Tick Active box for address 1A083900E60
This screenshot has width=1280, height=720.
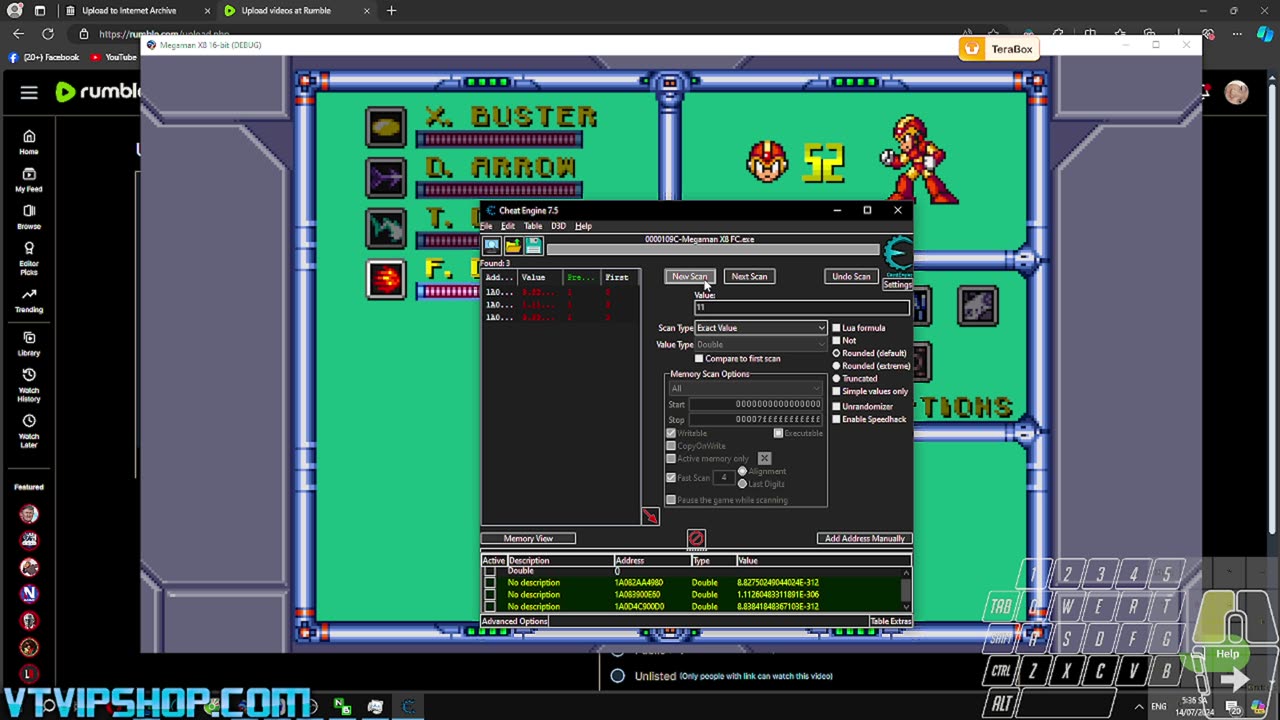click(489, 594)
